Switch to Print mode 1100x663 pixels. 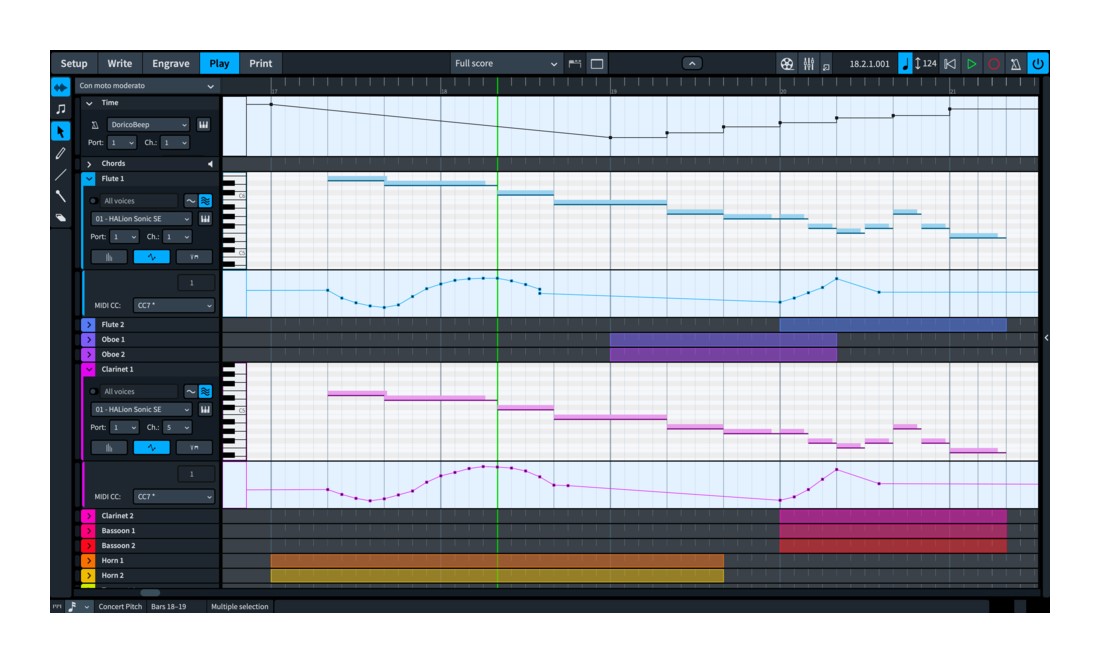click(x=260, y=63)
